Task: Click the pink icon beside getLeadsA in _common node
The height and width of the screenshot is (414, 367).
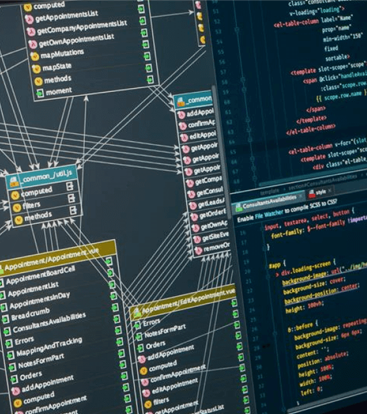Action: (x=193, y=205)
